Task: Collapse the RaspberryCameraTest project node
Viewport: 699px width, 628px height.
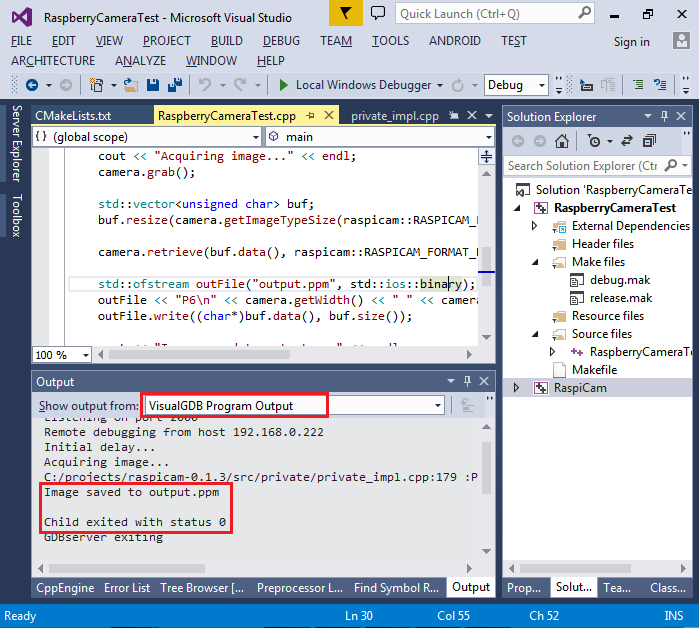Action: 517,208
